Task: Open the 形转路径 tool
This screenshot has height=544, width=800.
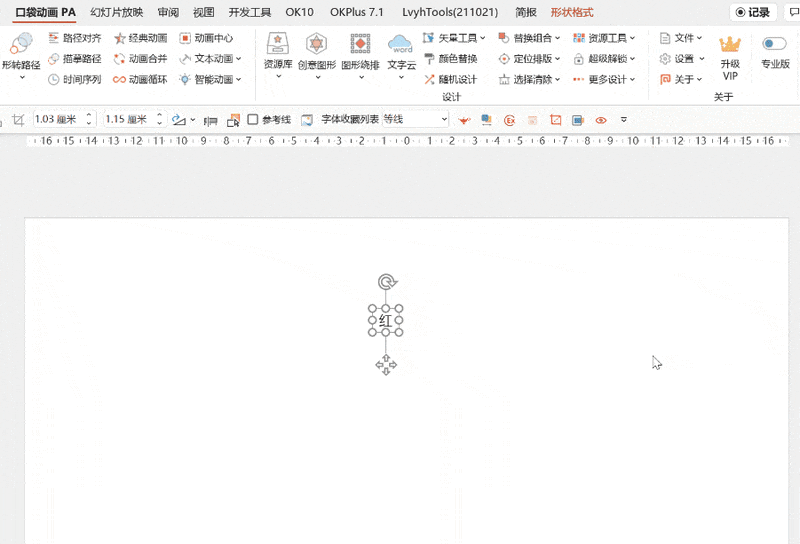Action: 21,55
